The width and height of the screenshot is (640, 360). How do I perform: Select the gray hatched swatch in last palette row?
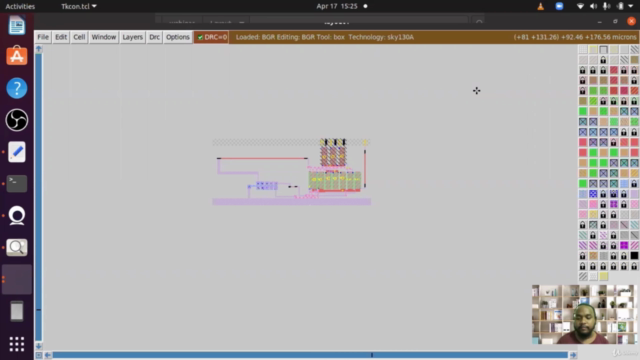(583, 276)
